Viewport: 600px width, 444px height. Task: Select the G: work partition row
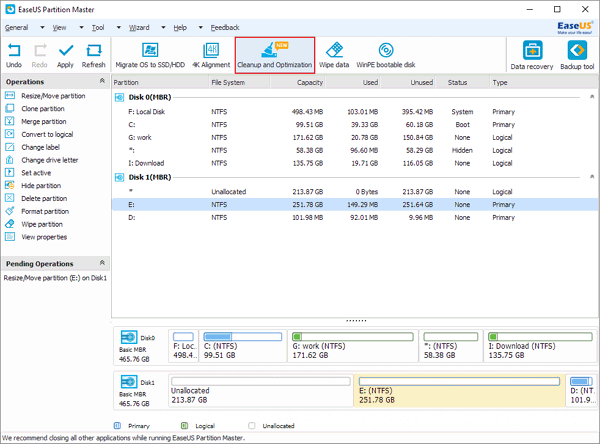(355, 137)
